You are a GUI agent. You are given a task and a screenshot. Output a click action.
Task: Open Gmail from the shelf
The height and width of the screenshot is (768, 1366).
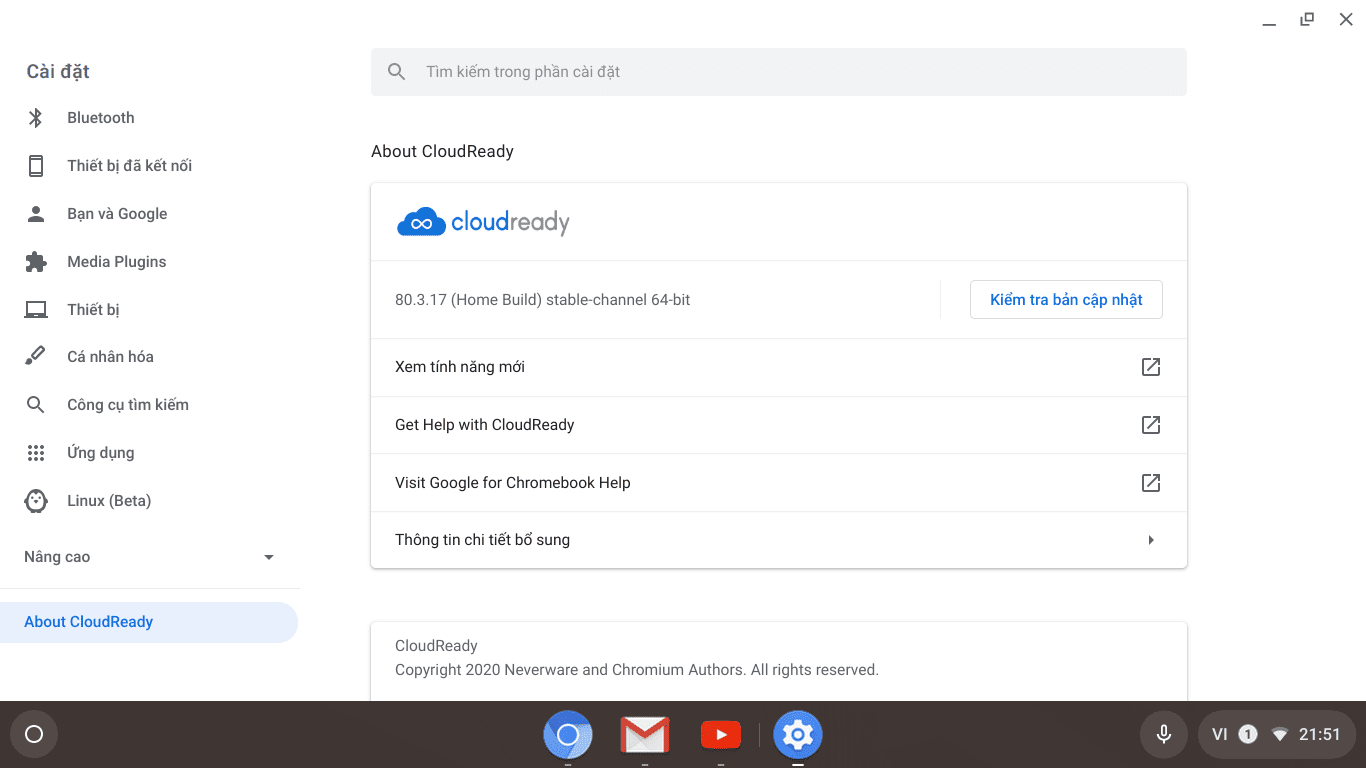click(x=645, y=736)
